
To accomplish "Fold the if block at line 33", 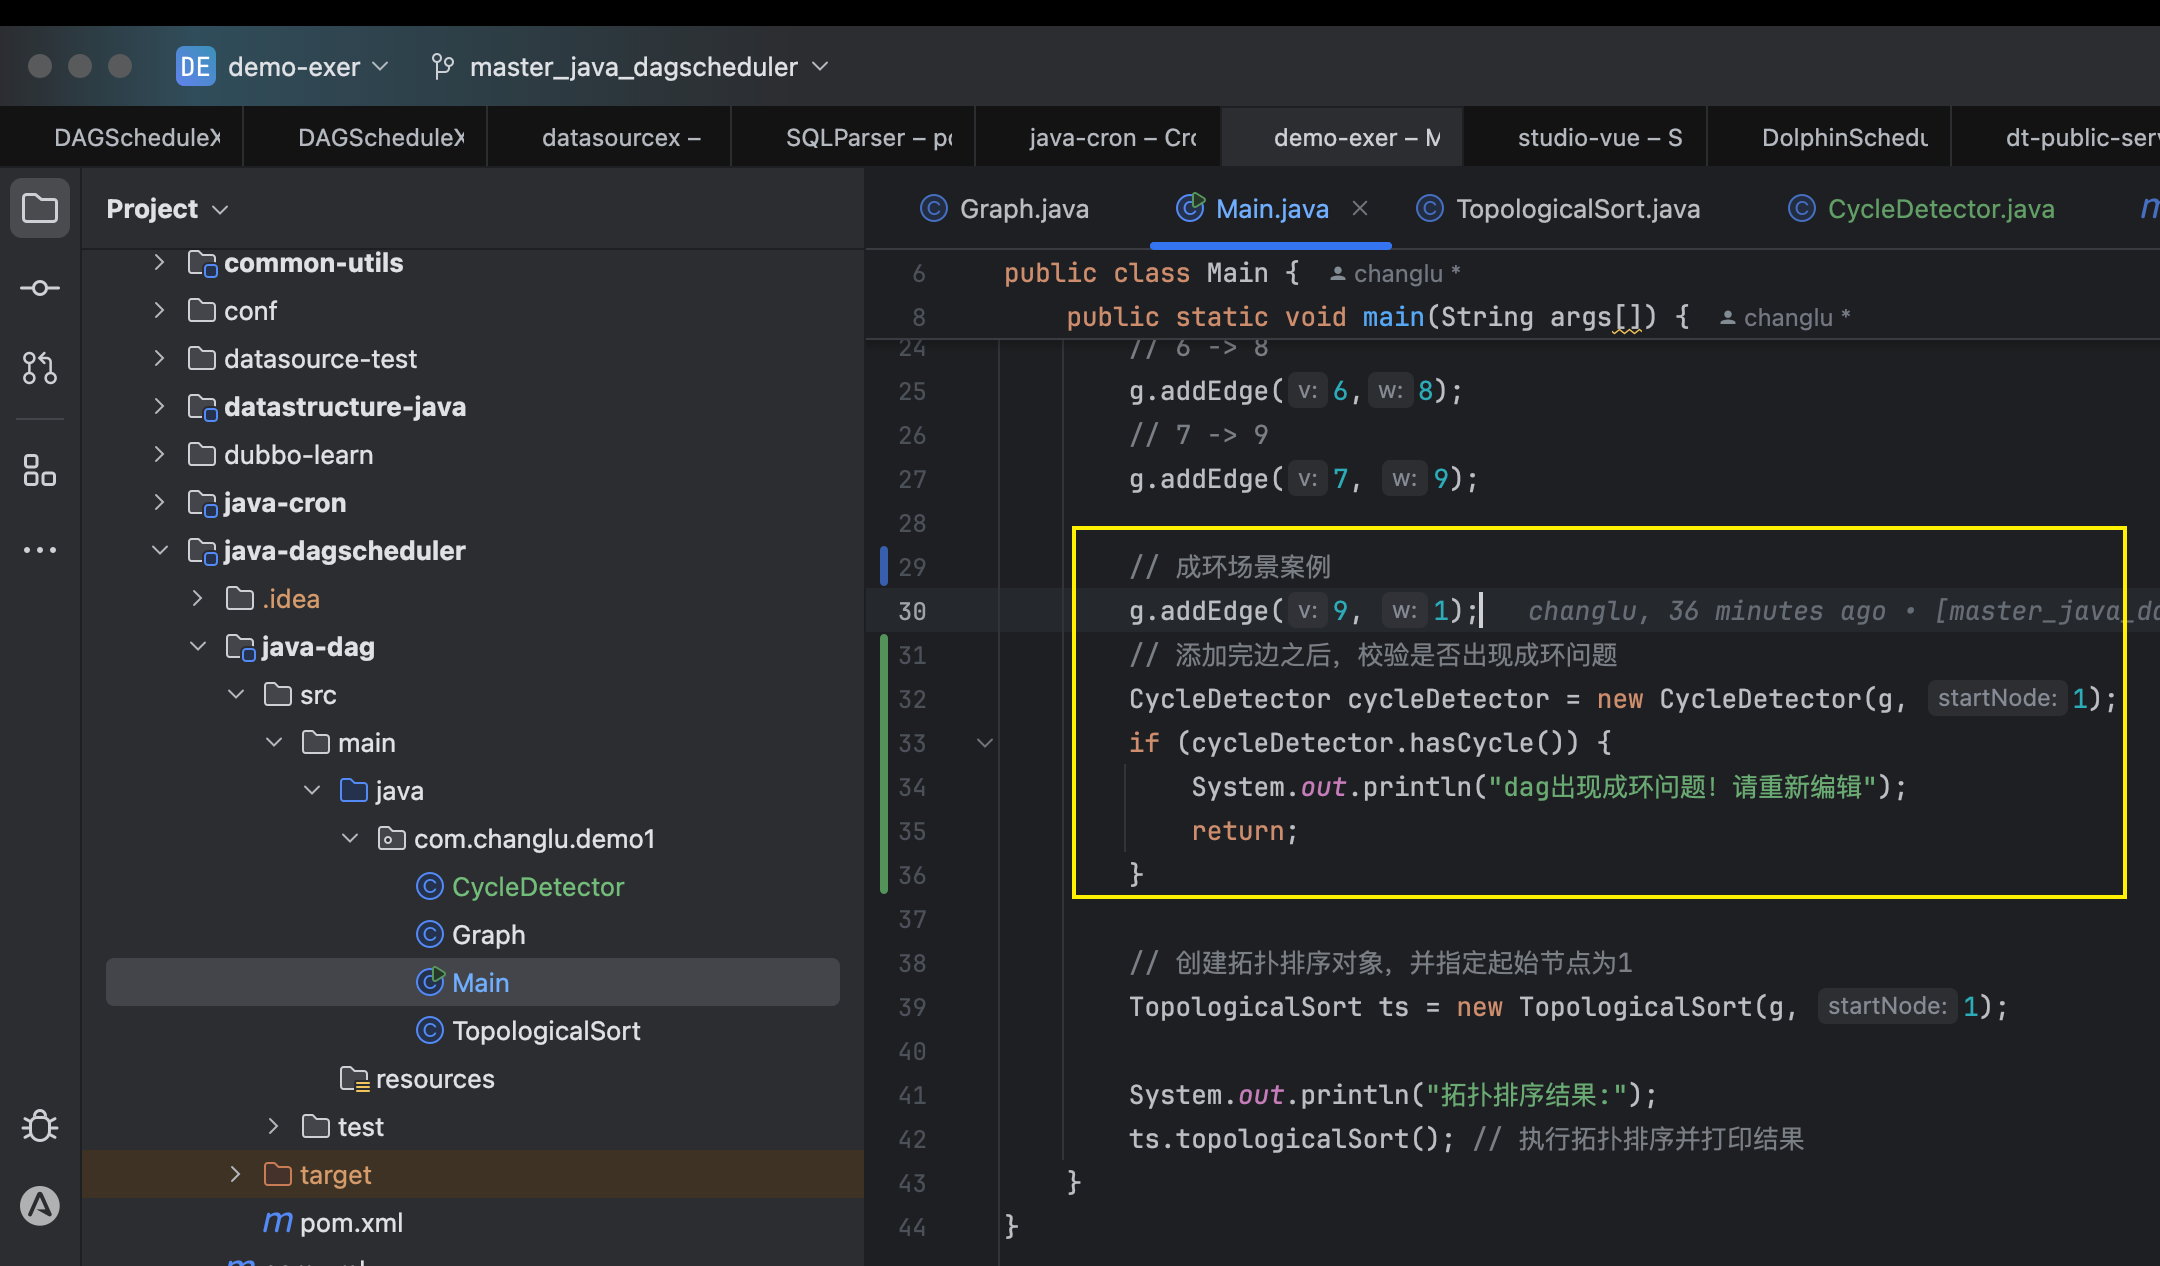I will [985, 743].
